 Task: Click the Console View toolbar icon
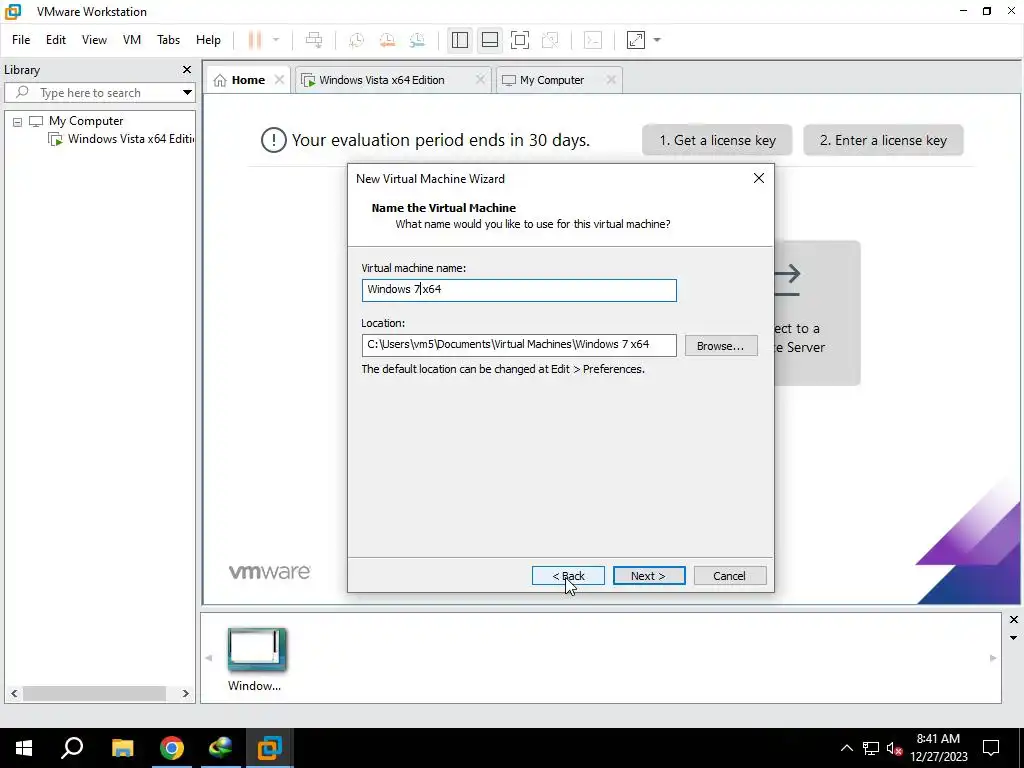(x=593, y=40)
